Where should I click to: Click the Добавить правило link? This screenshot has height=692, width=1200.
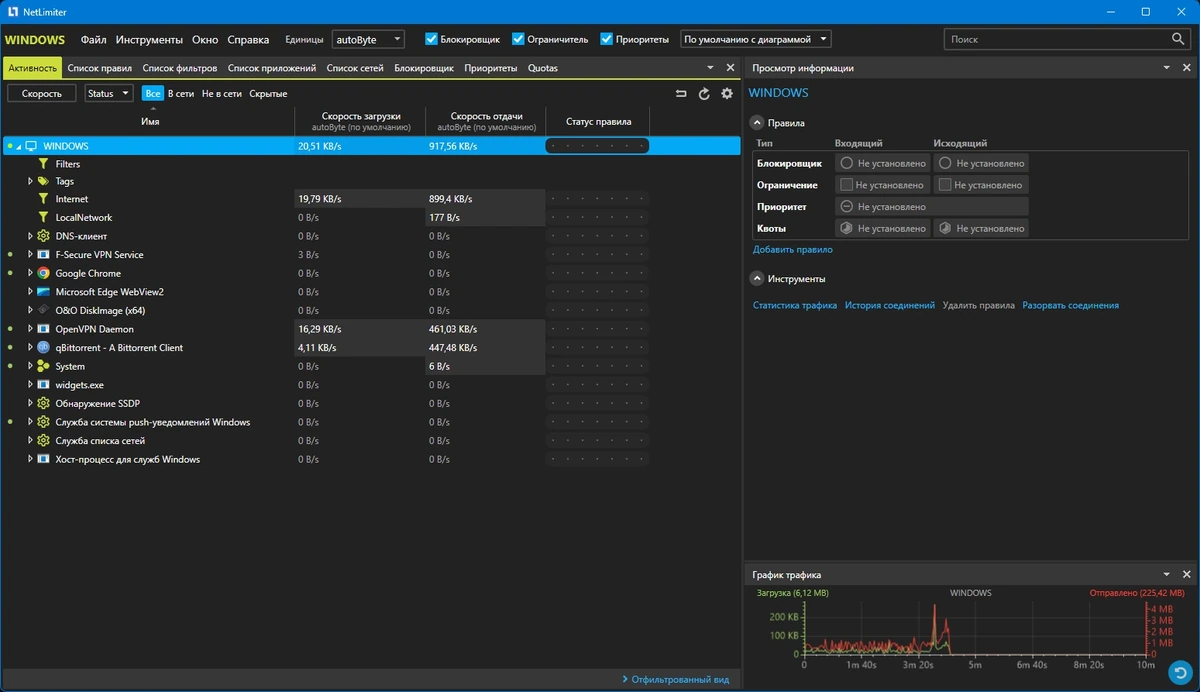793,250
